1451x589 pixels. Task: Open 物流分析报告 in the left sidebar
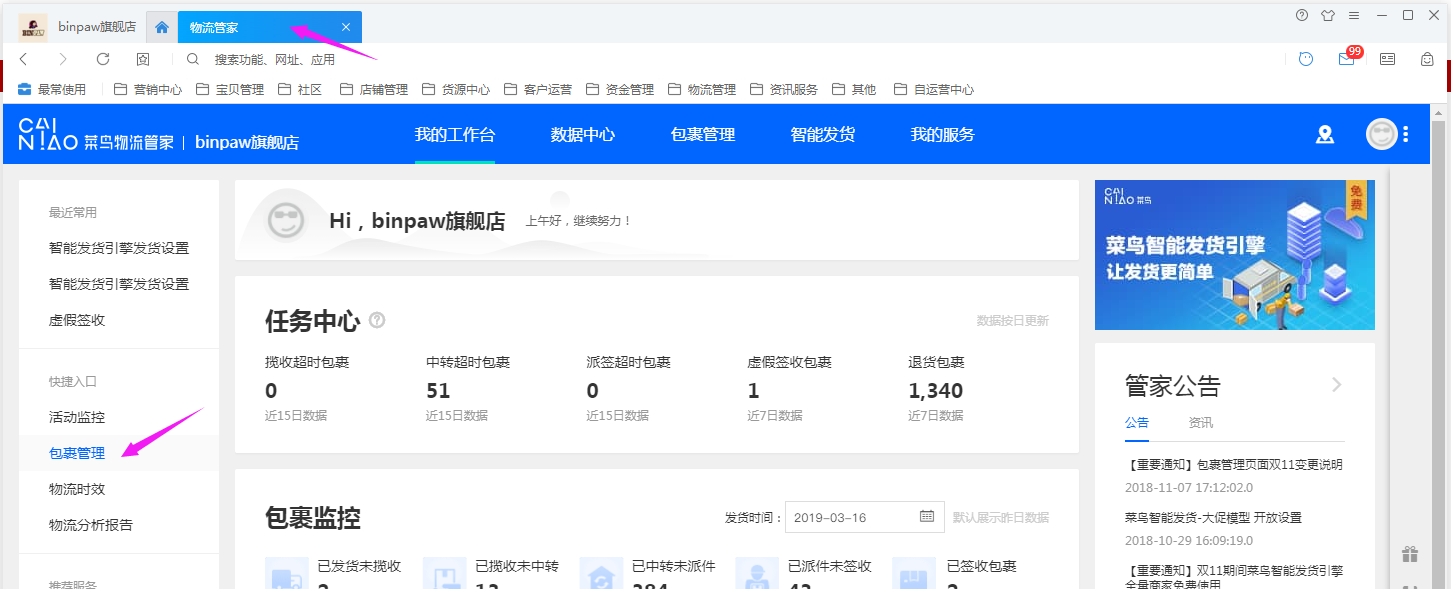[x=91, y=525]
